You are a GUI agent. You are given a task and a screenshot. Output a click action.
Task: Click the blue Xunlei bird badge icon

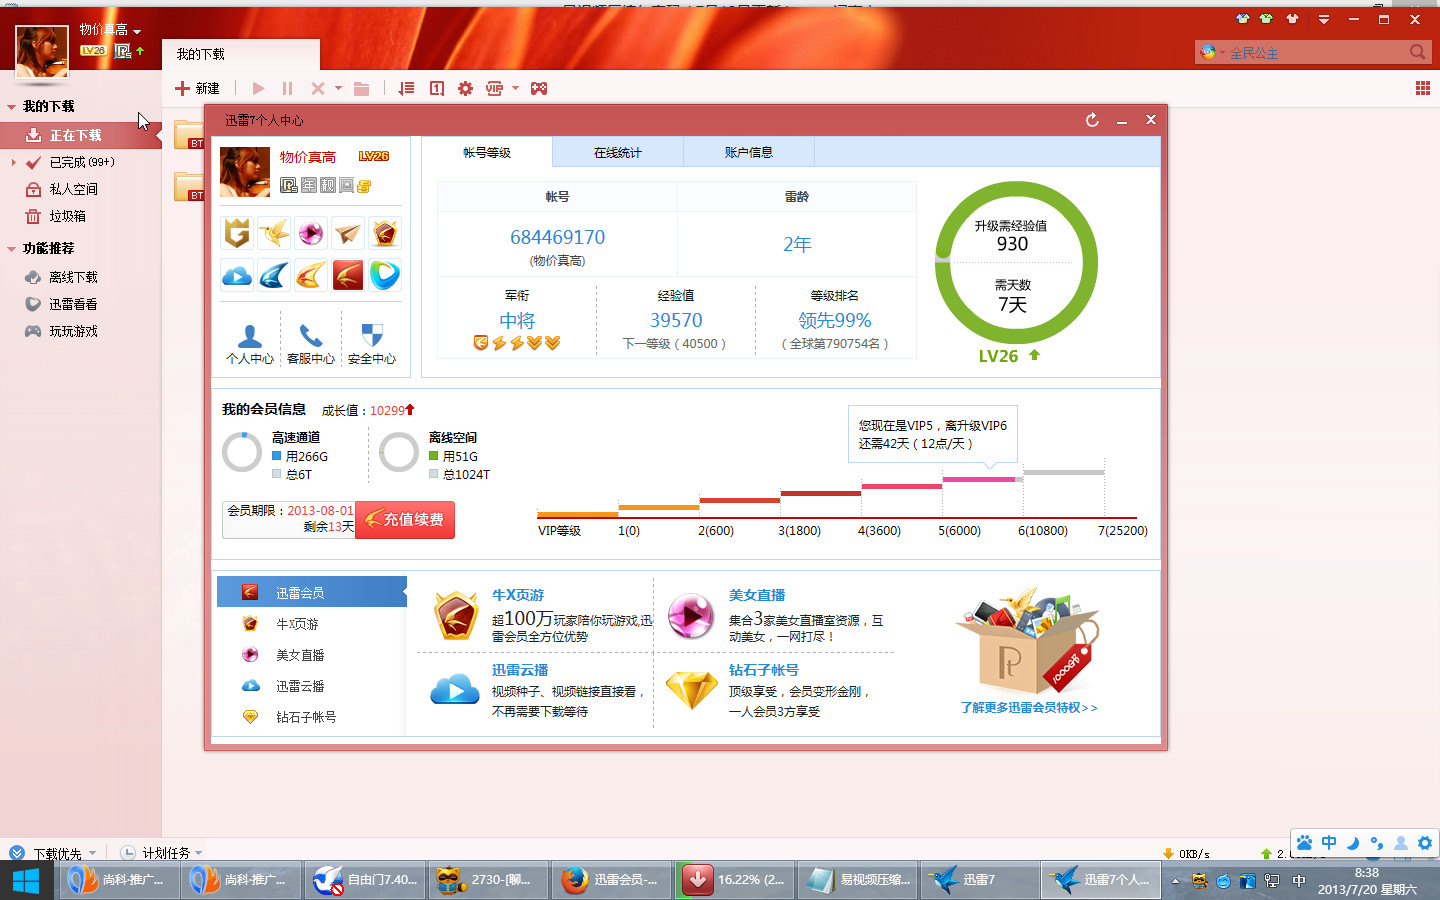(x=274, y=275)
